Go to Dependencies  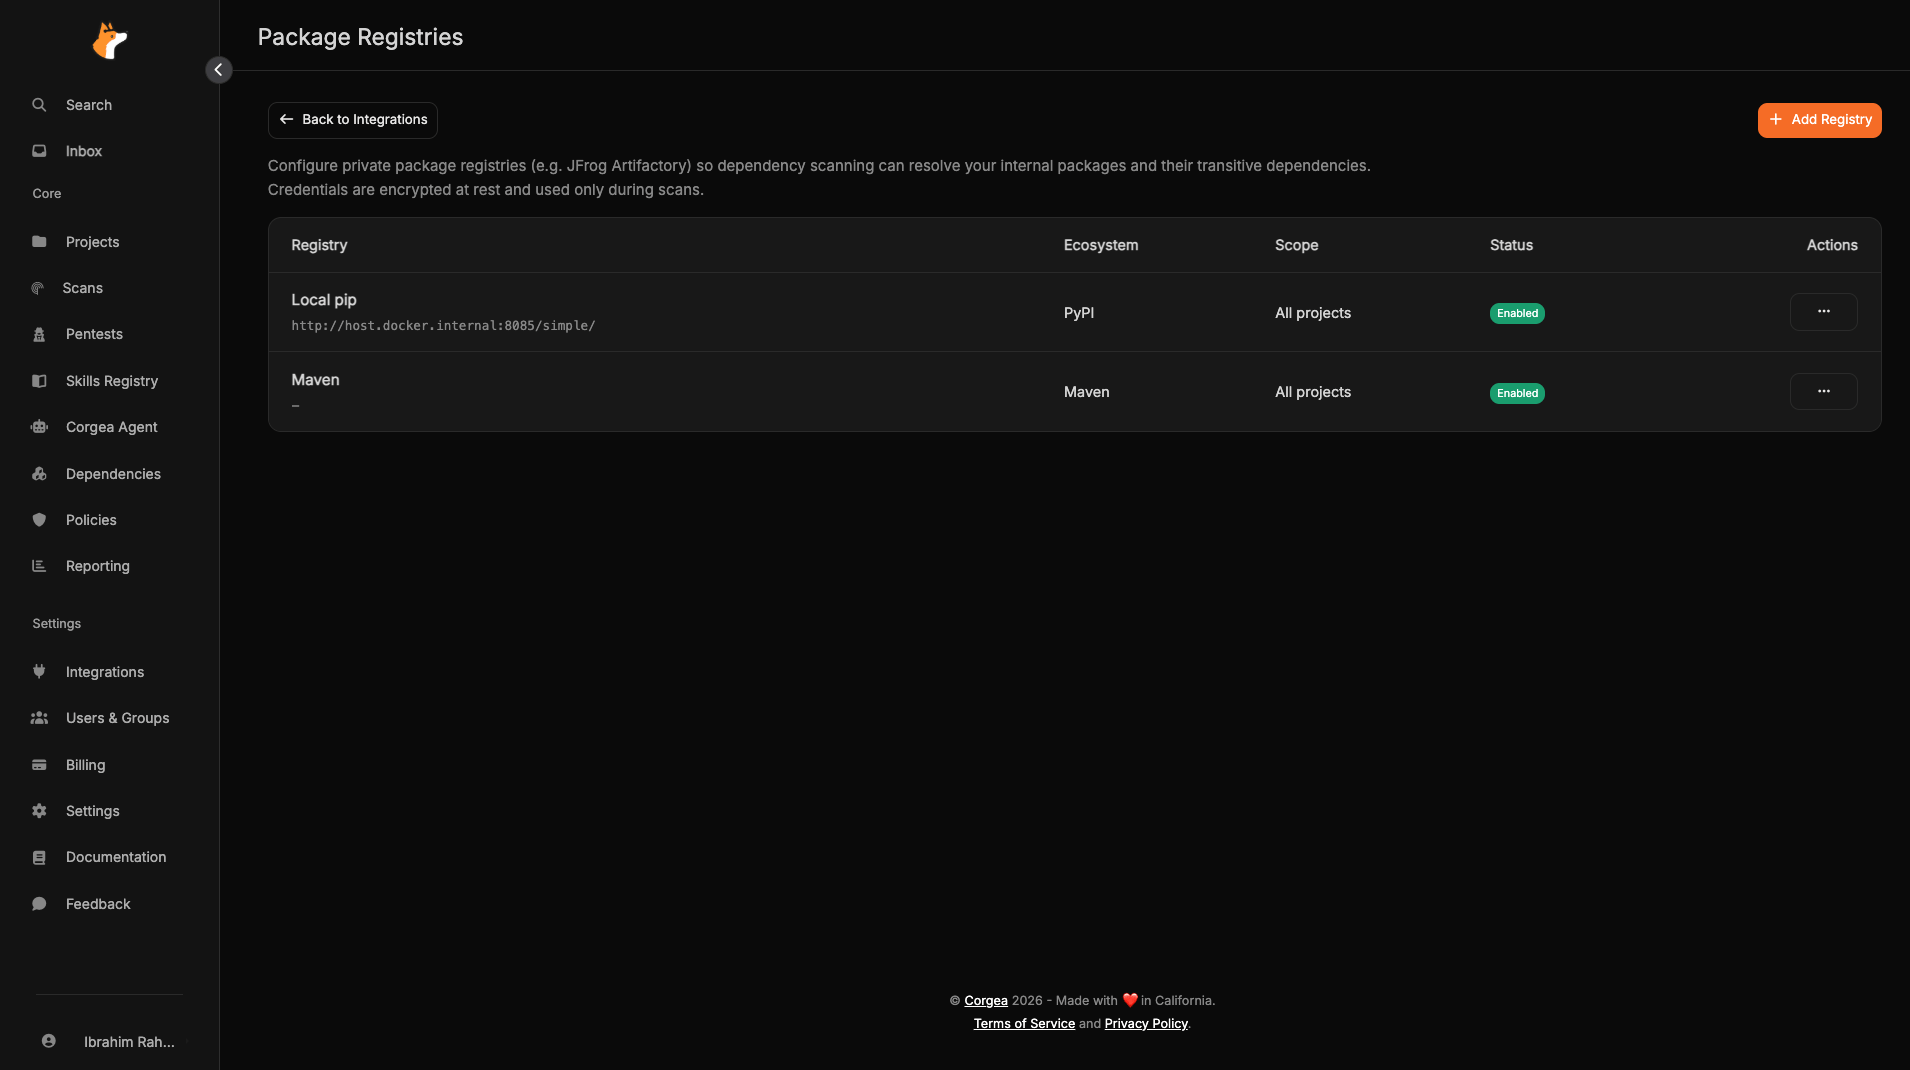(x=113, y=474)
